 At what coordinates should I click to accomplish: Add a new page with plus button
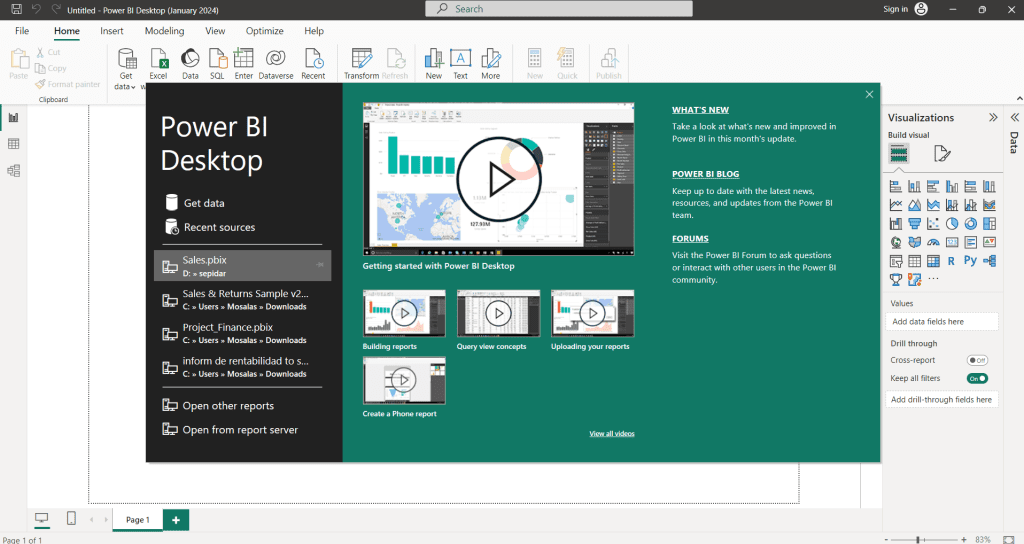(176, 520)
